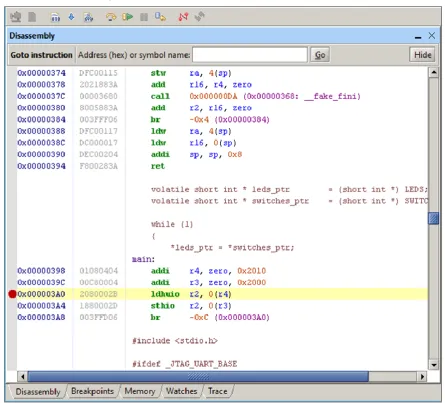Click the green Continue run icon
The height and width of the screenshot is (403, 445).
(x=127, y=17)
